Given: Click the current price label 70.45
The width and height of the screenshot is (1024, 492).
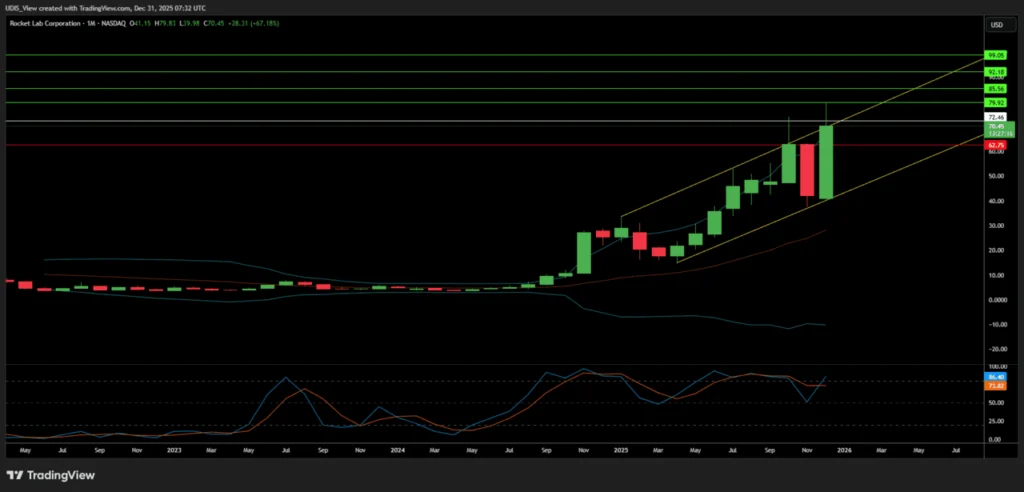Looking at the screenshot, I should [x=999, y=129].
